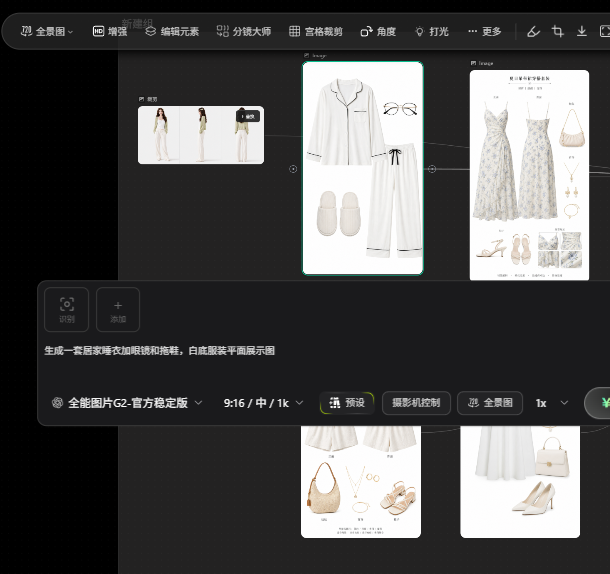Viewport: 610px width, 574px height.
Task: Click the Image label above floral dress card
Action: [x=482, y=63]
